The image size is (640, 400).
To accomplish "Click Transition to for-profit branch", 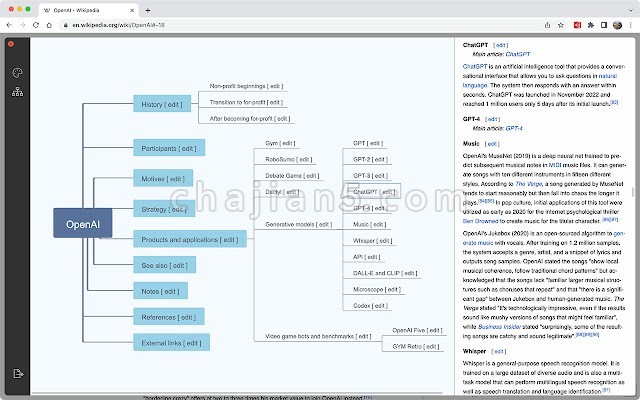I will (246, 102).
